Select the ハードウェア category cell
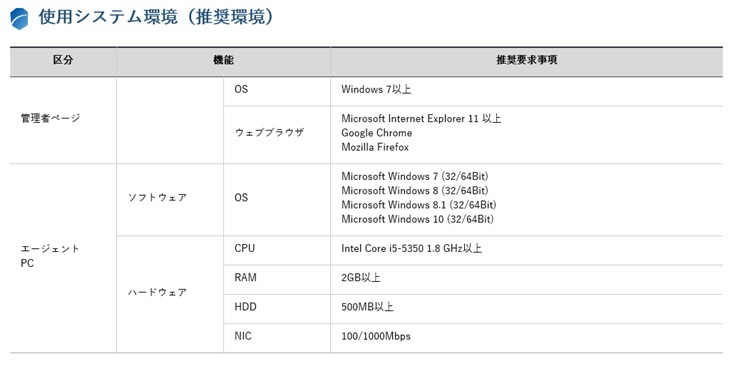This screenshot has height=375, width=744. pos(157,292)
